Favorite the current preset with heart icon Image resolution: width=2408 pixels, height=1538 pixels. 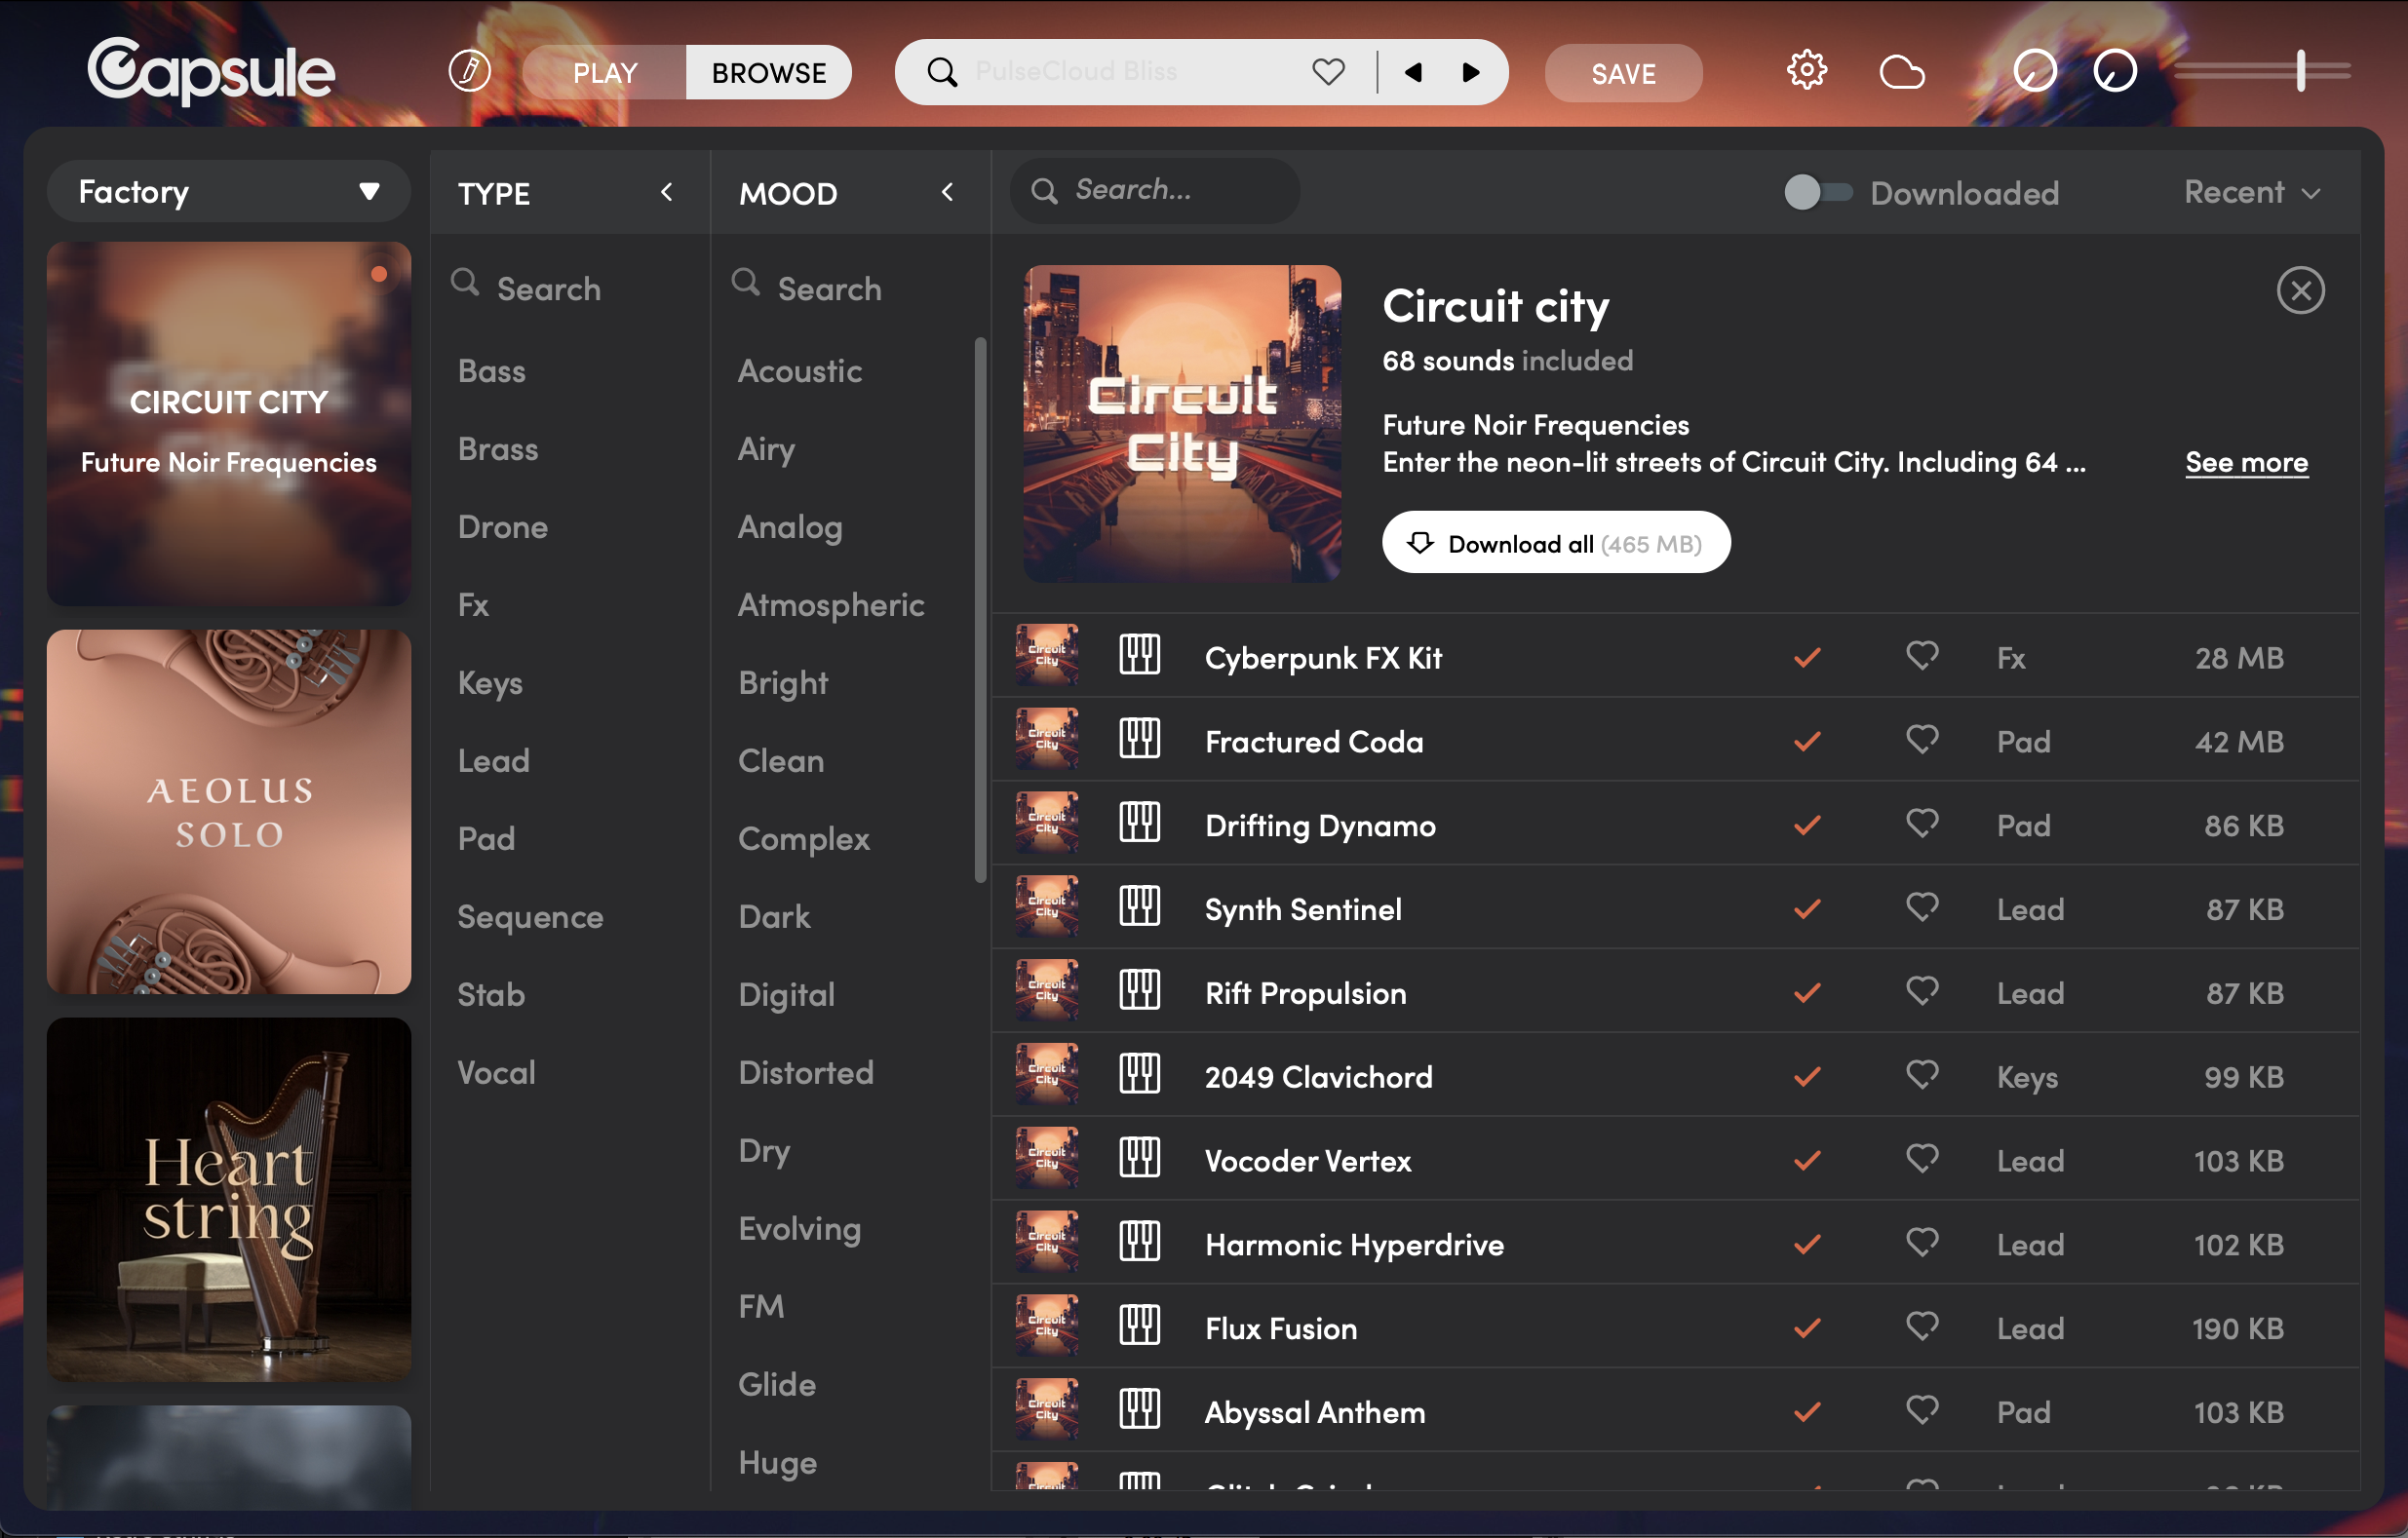click(1328, 72)
